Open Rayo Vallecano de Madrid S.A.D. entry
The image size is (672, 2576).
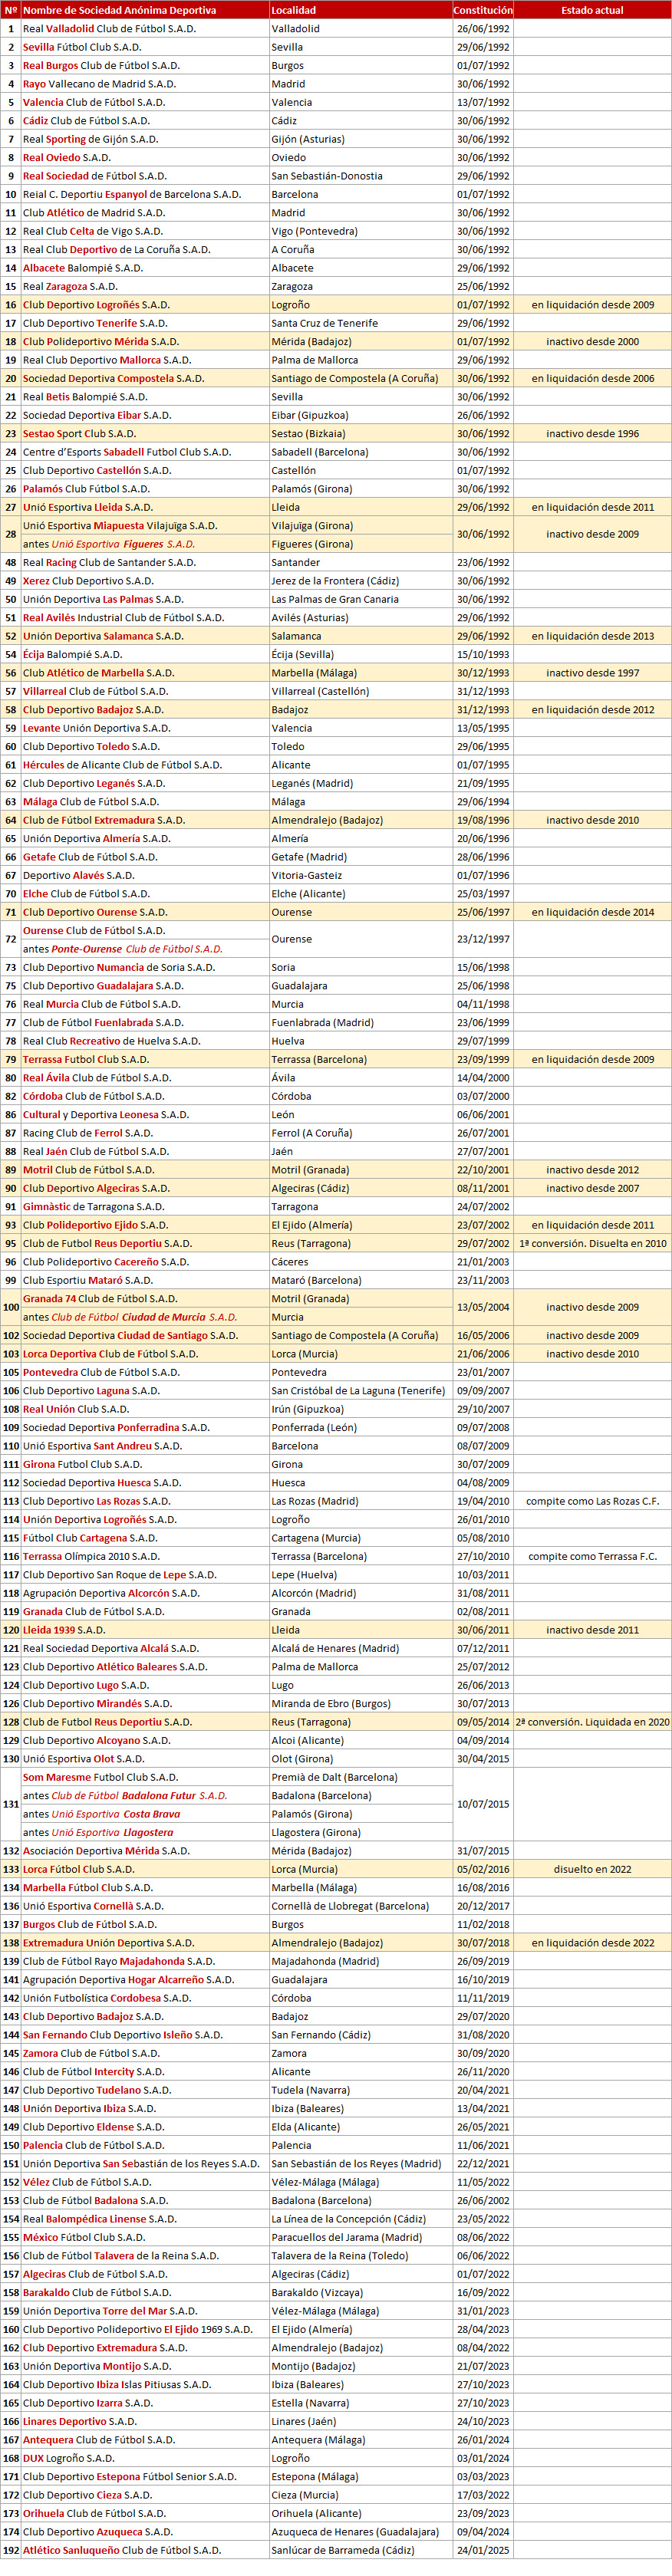[99, 84]
